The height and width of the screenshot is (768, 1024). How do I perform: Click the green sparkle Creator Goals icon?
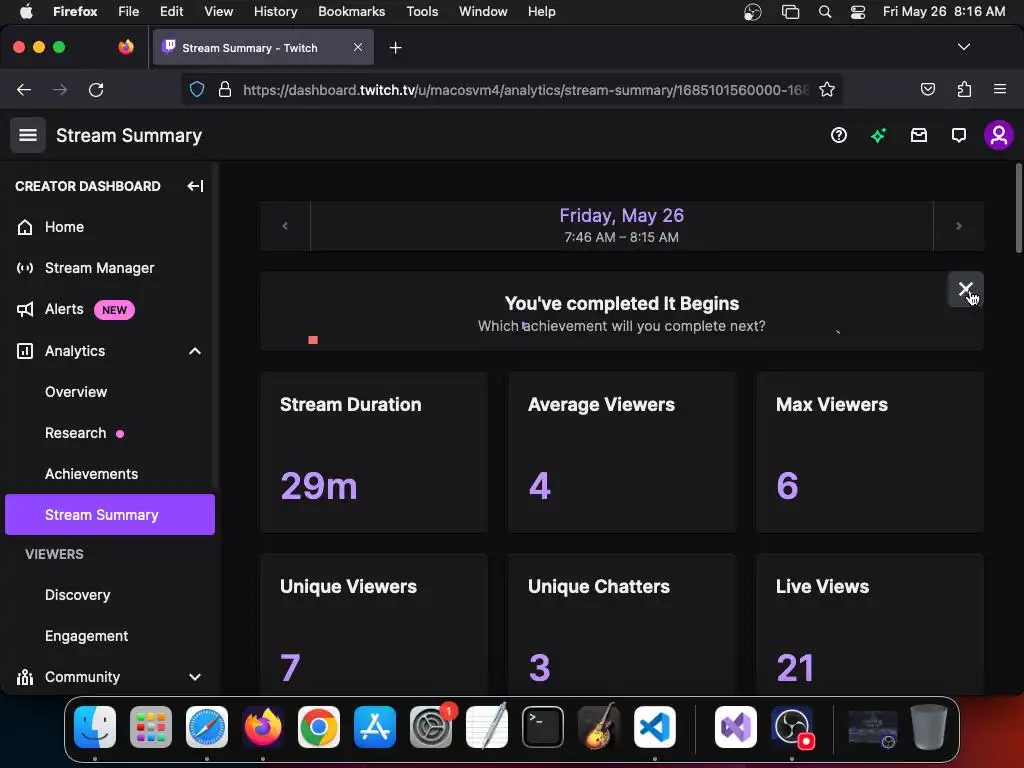[x=878, y=135]
